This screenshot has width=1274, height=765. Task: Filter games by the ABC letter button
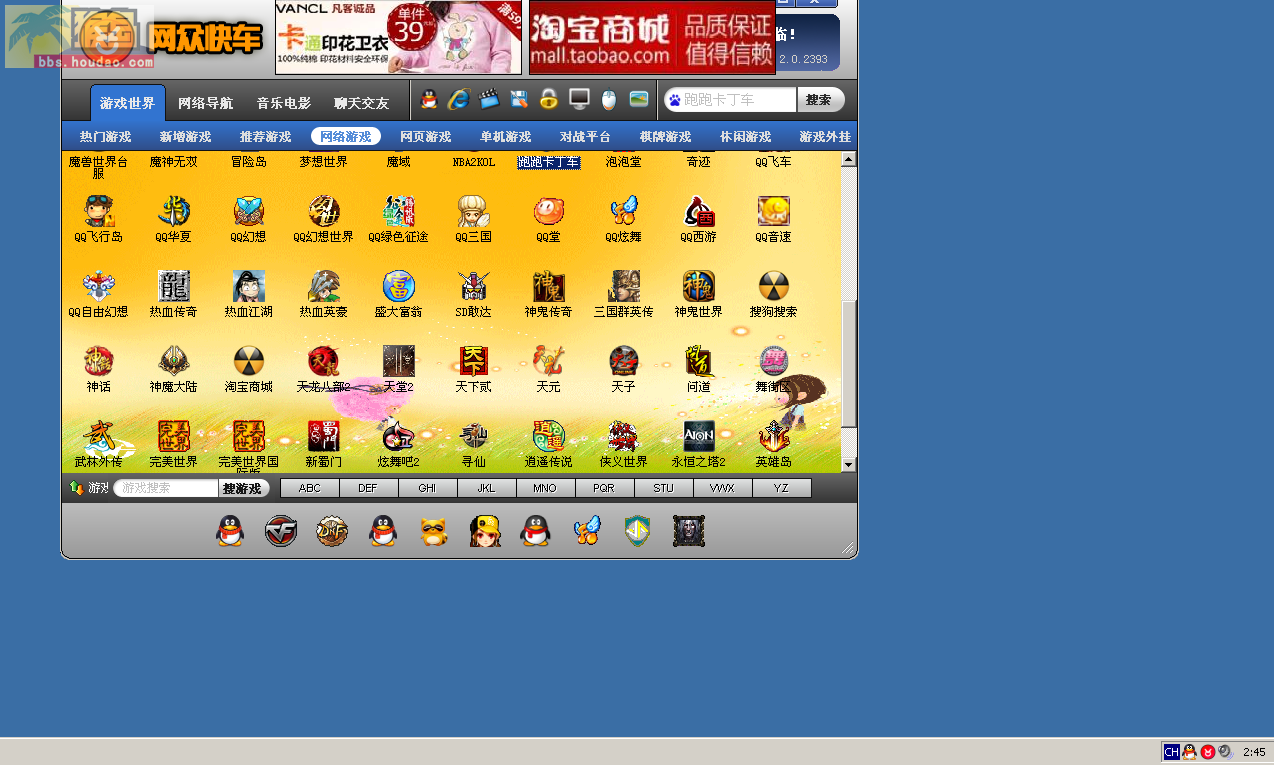click(x=310, y=488)
